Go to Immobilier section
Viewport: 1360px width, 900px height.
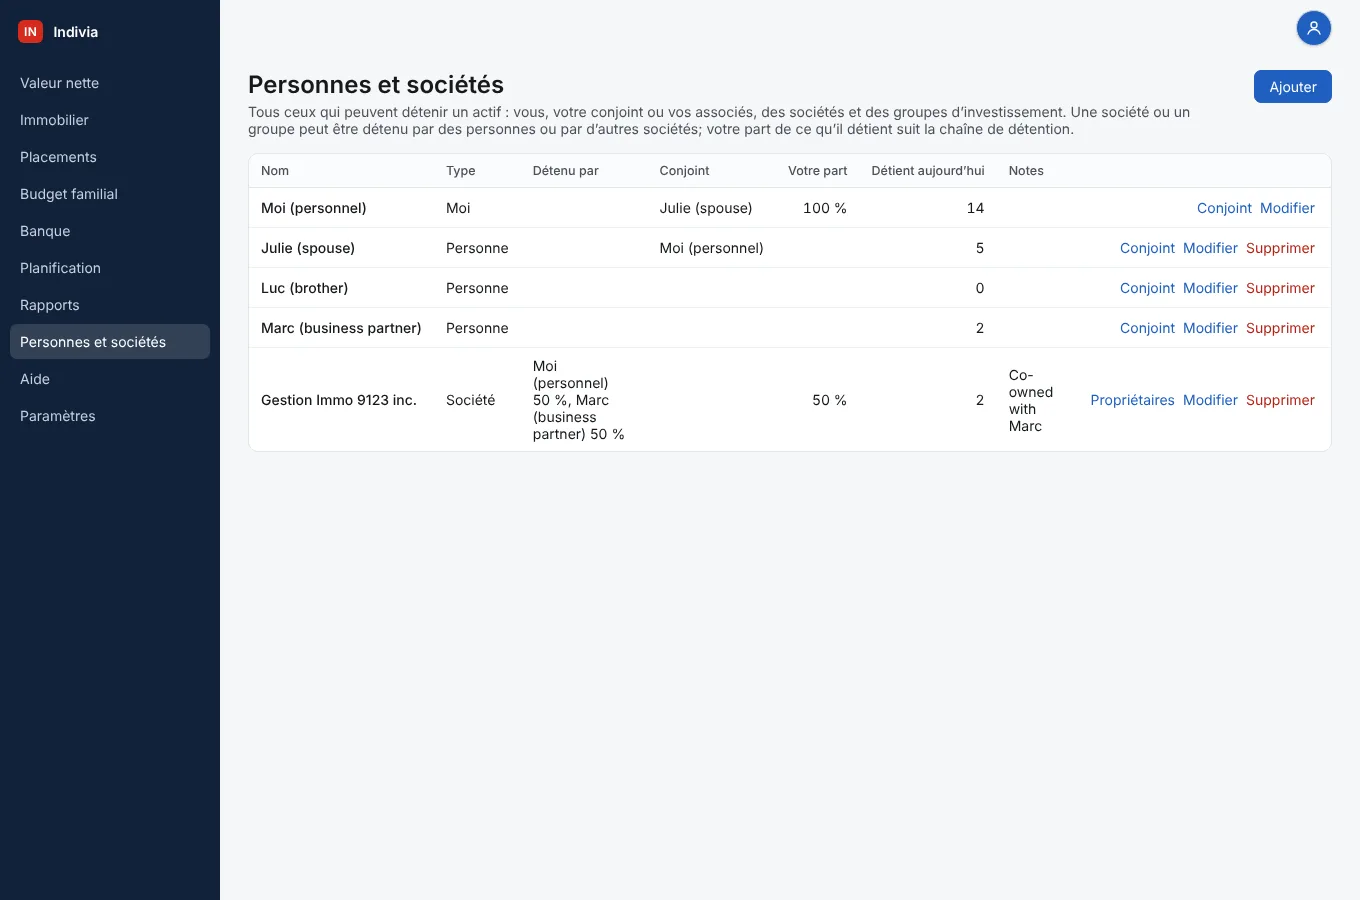tap(110, 120)
